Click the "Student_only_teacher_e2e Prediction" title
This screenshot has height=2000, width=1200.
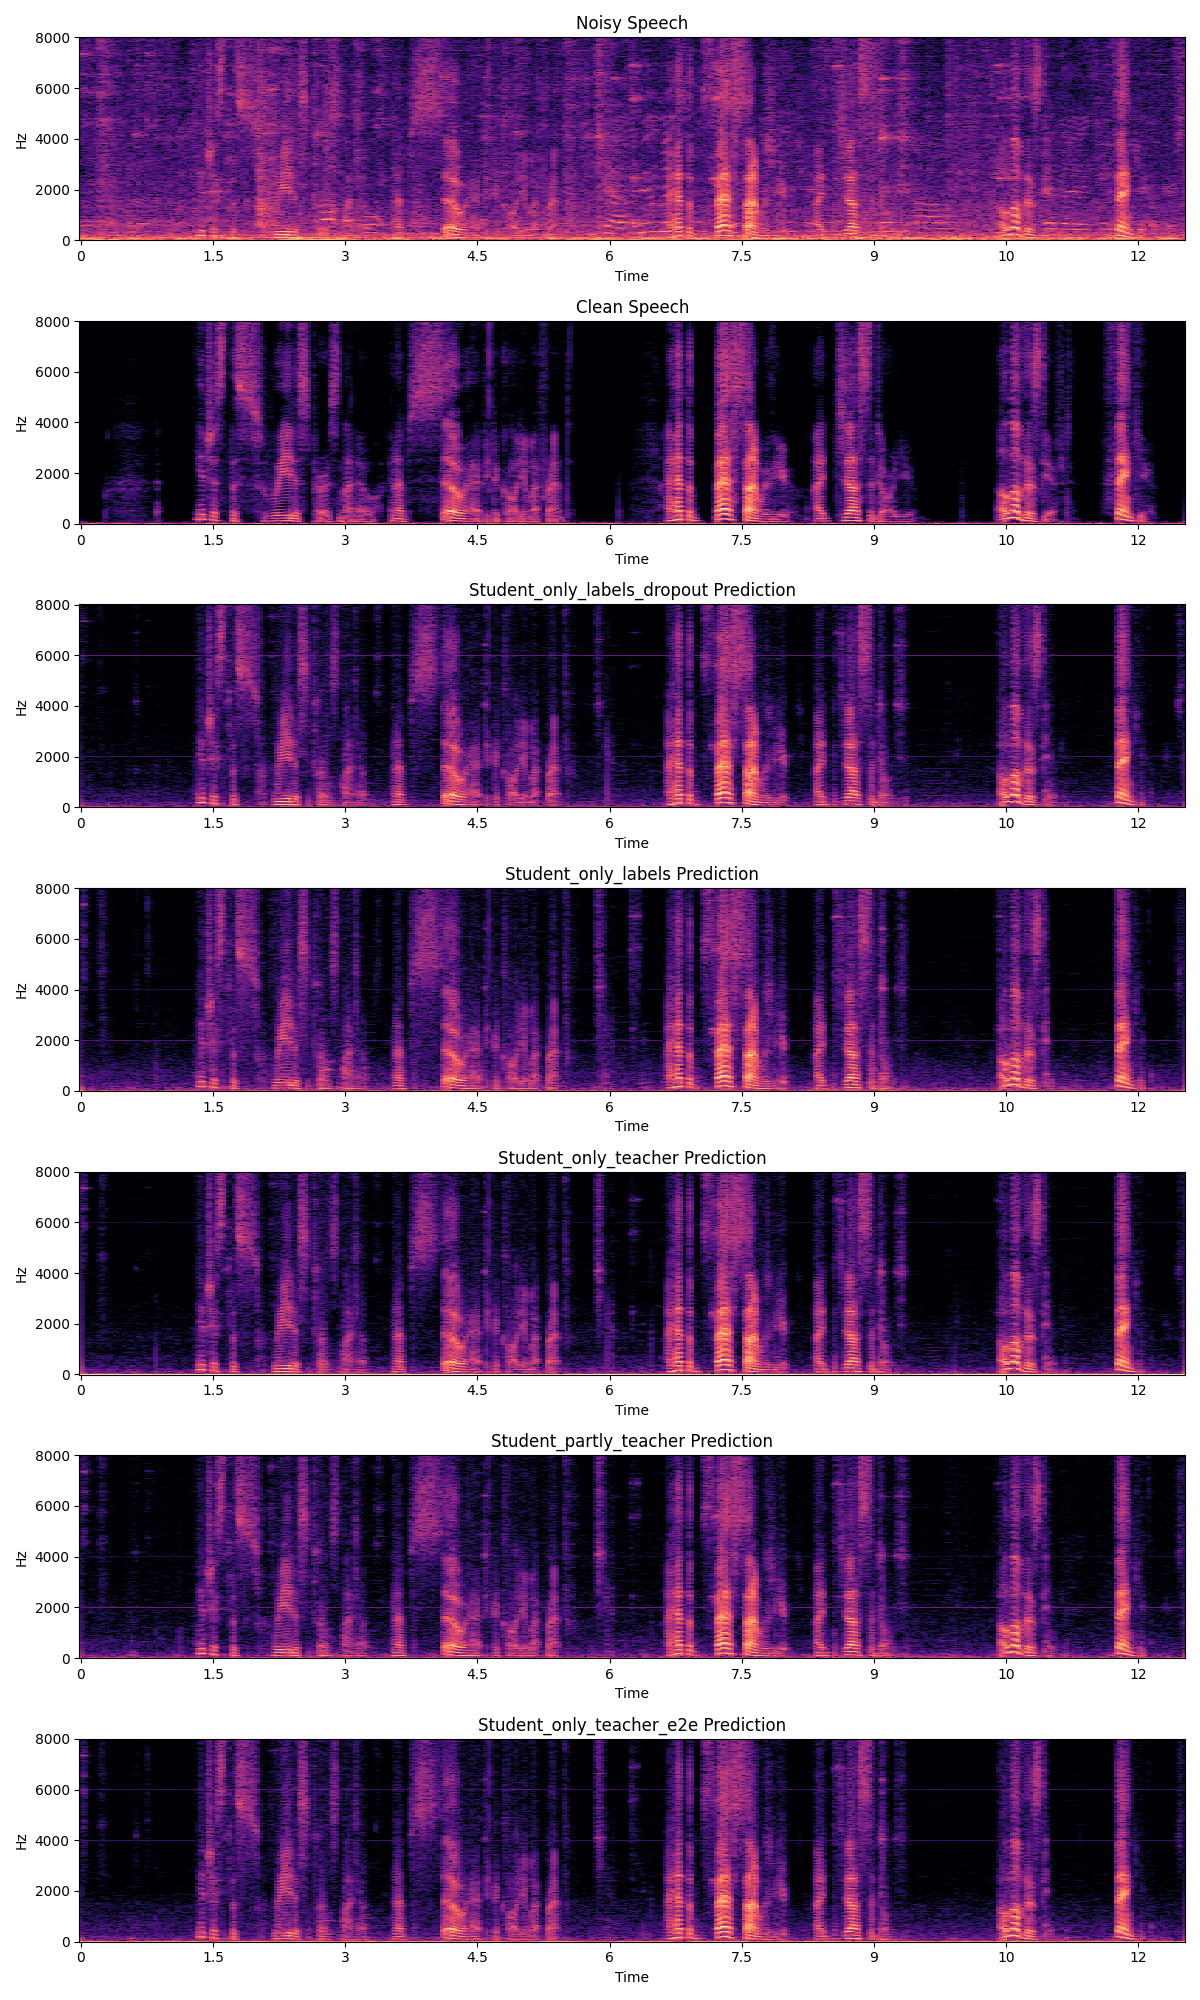[x=631, y=1725]
